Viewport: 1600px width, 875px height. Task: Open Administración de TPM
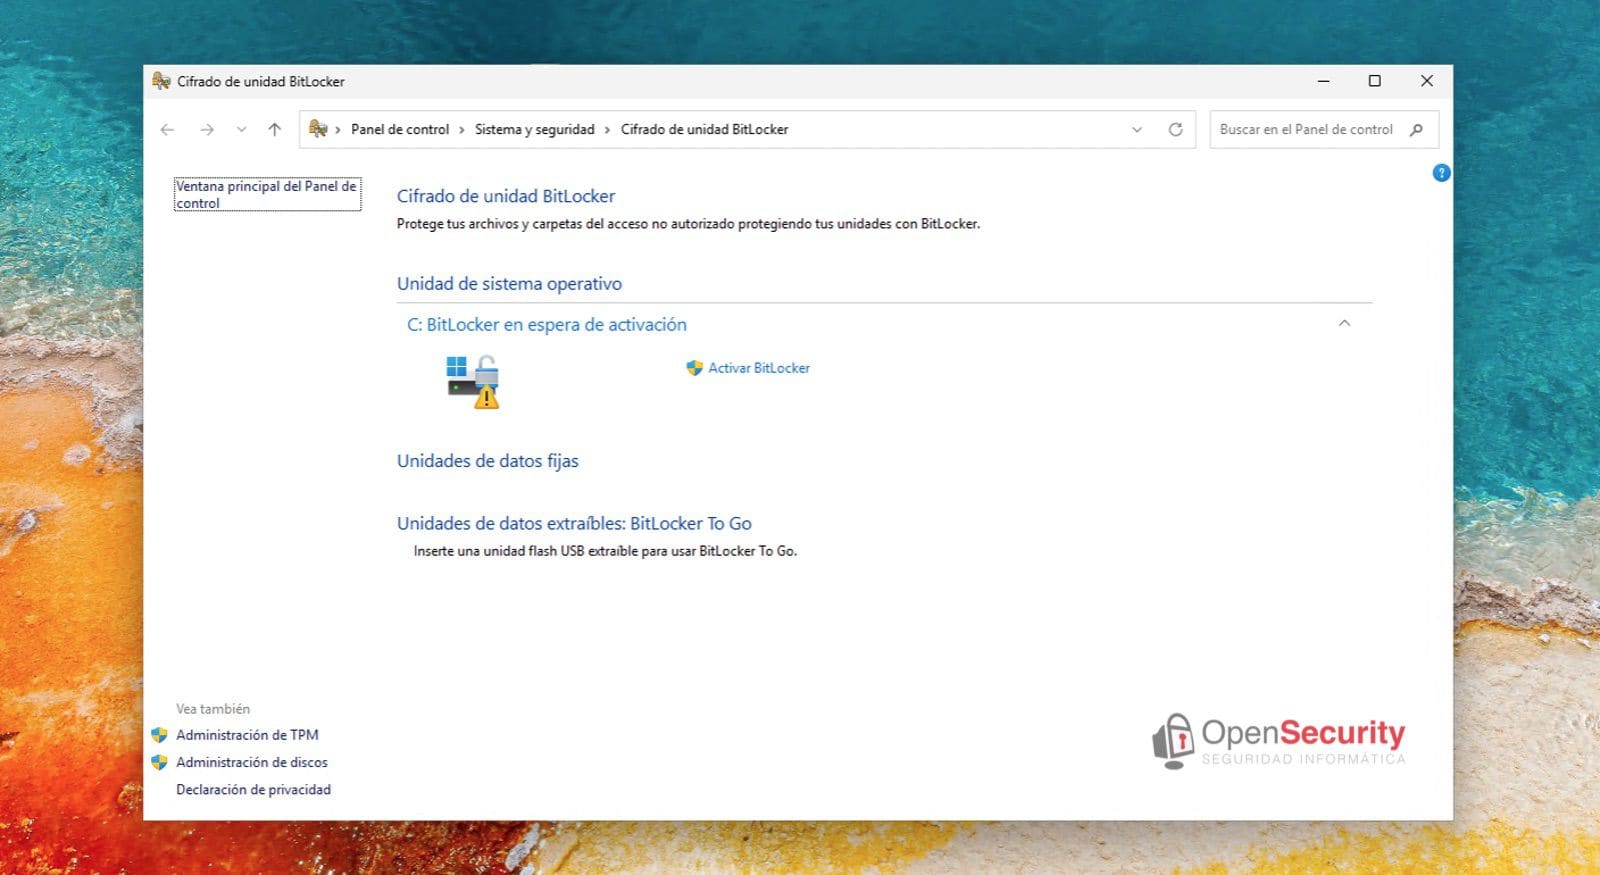pyautogui.click(x=247, y=735)
